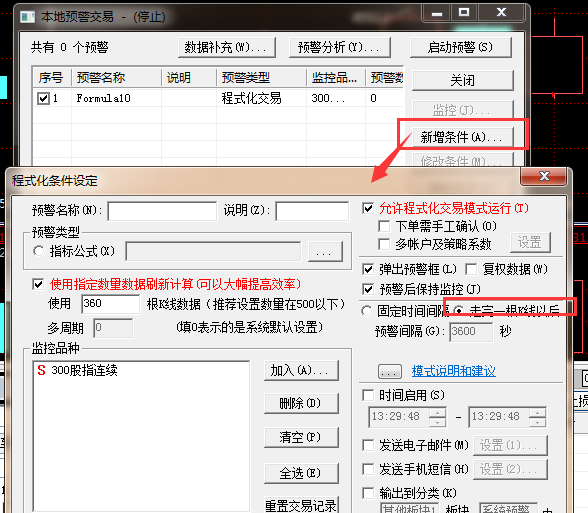The width and height of the screenshot is (588, 513).
Task: Open 模式说明和建议 link
Action: (454, 371)
